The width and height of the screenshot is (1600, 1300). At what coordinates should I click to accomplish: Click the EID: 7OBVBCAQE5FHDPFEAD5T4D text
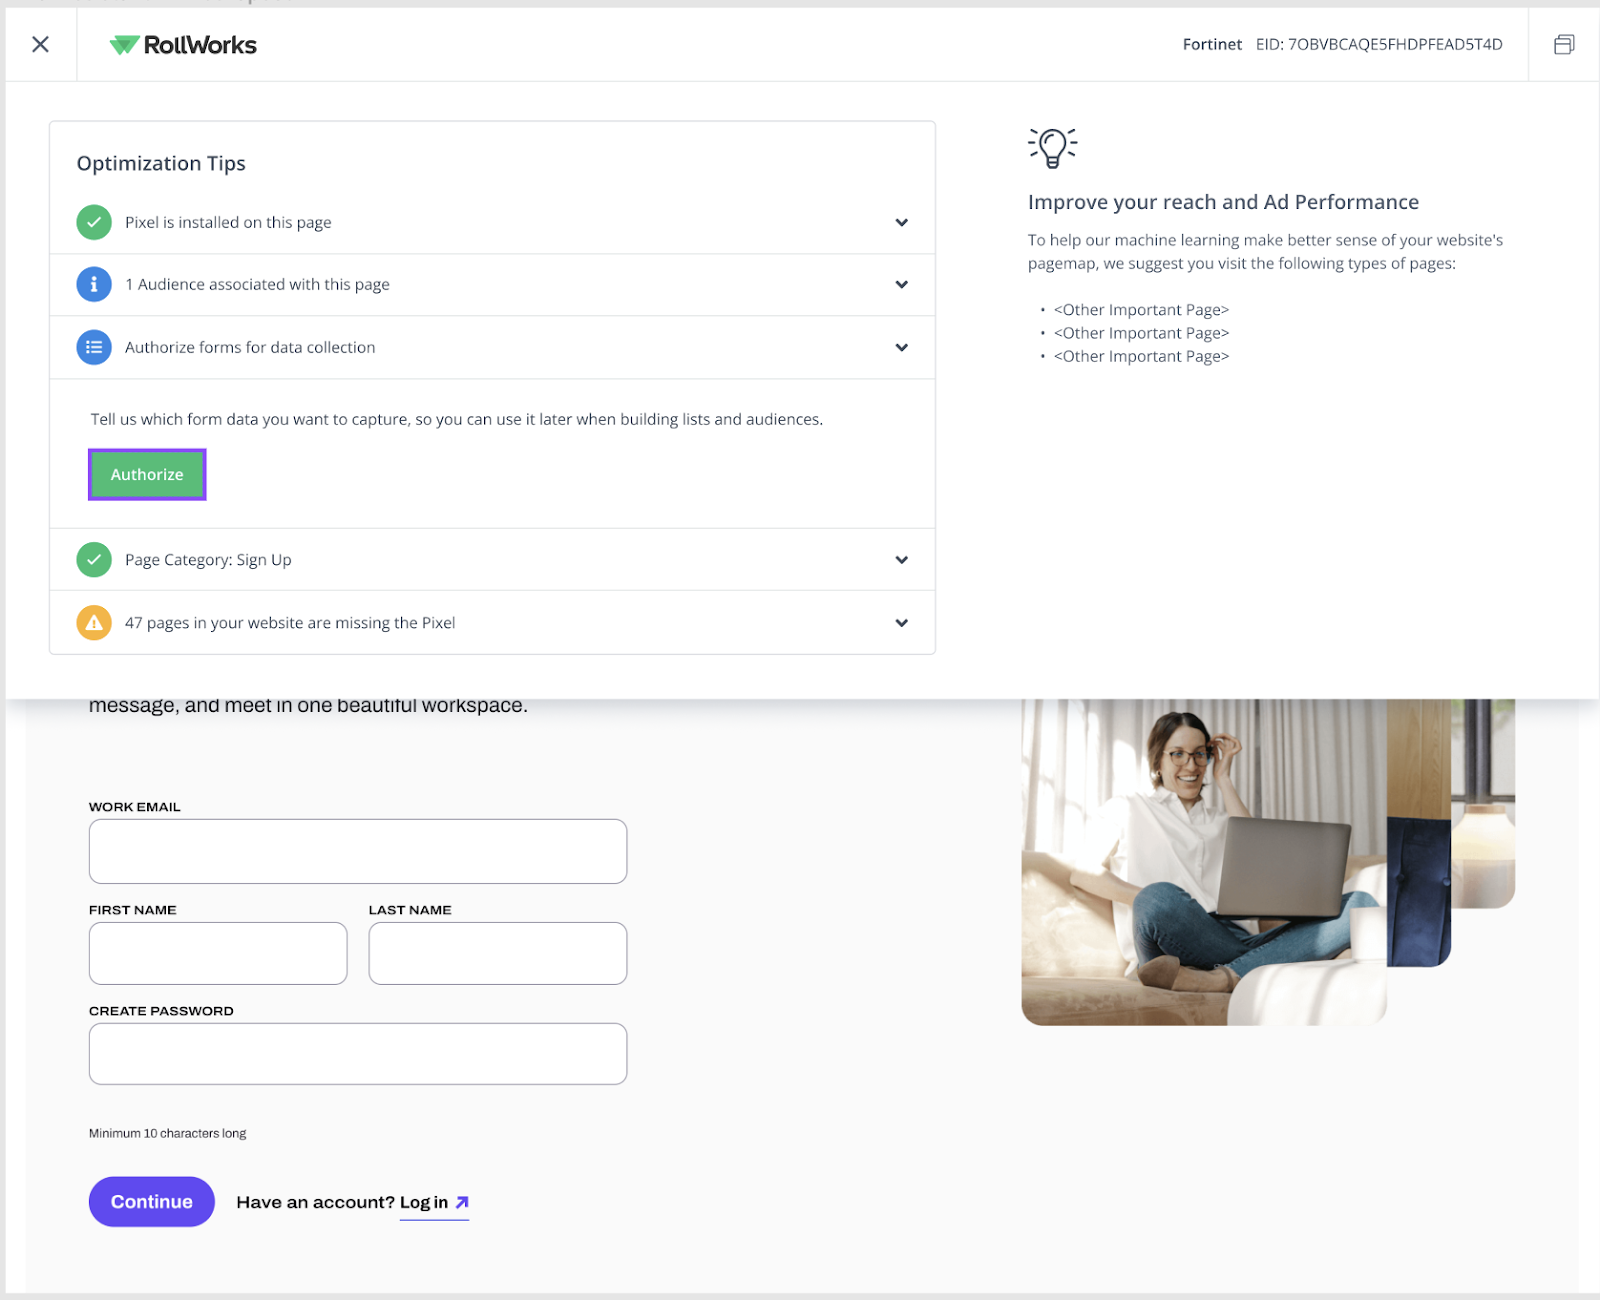click(x=1379, y=44)
